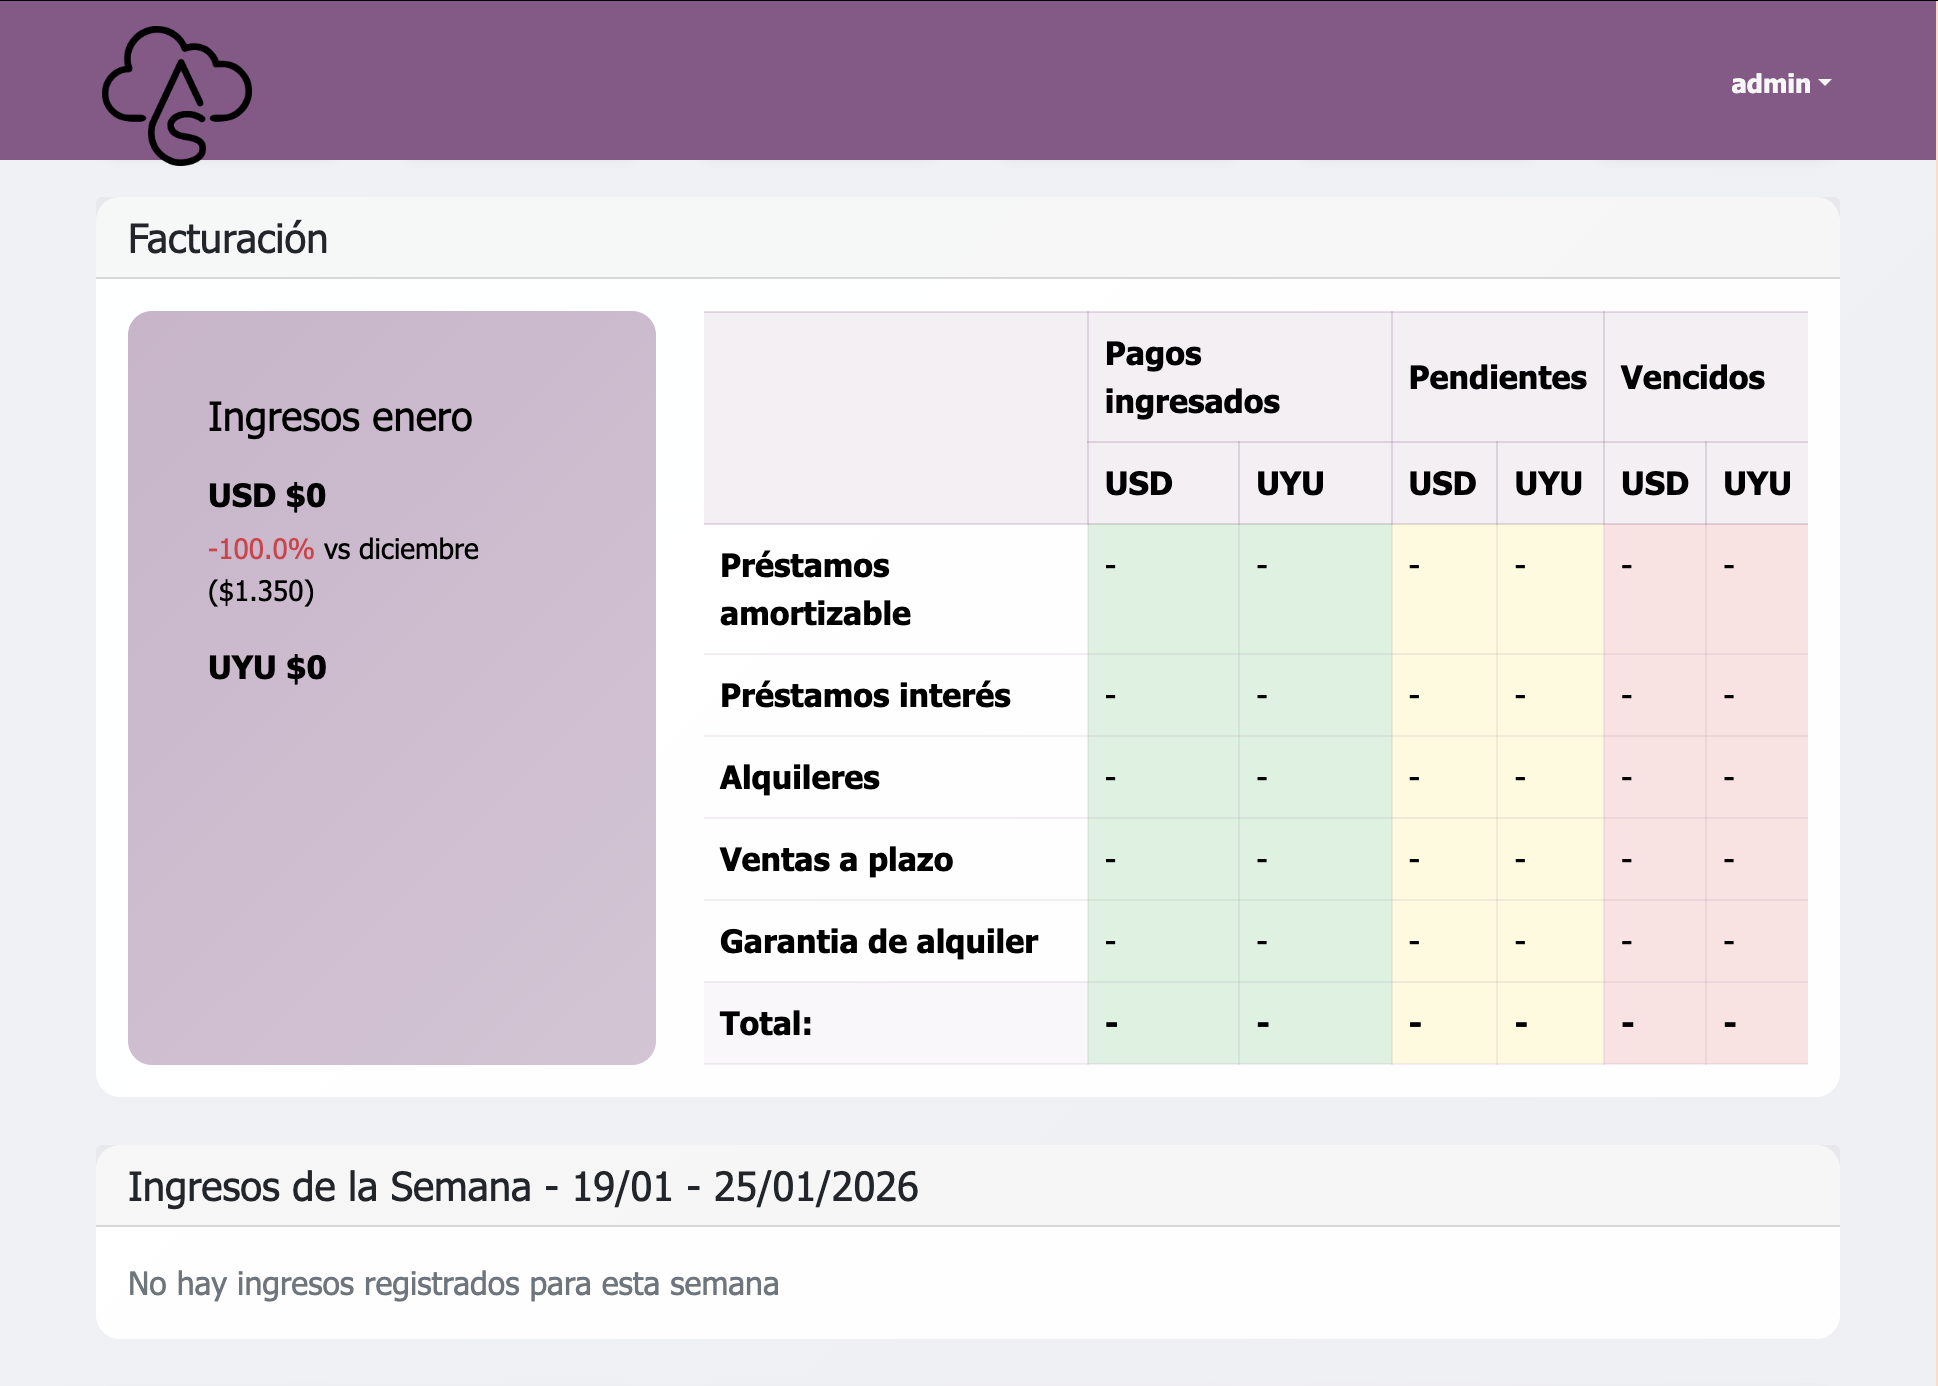This screenshot has width=1938, height=1386.
Task: Select the Pendientes column header
Action: (1496, 377)
